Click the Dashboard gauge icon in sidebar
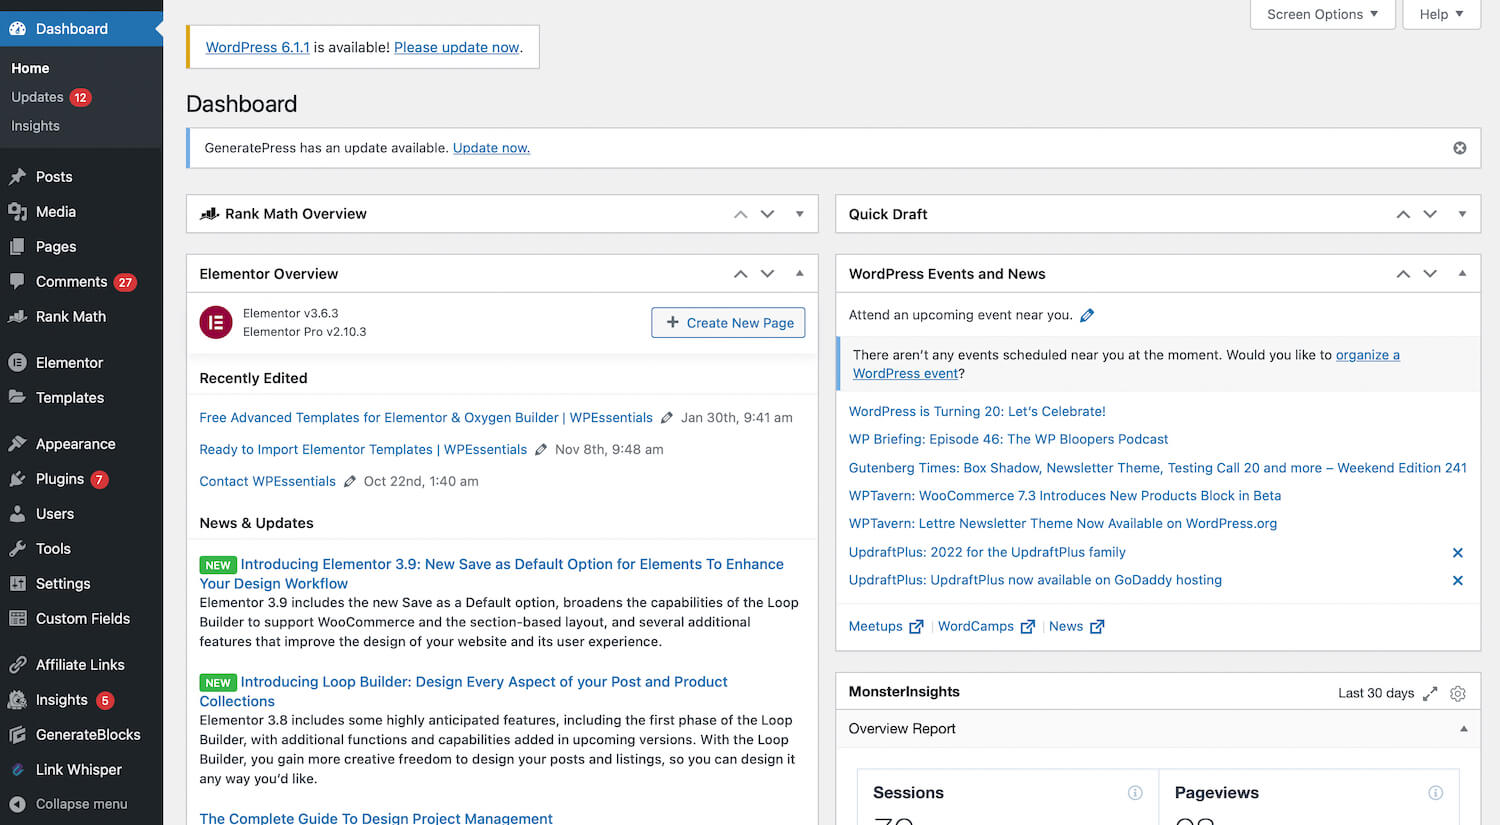The image size is (1500, 825). coord(18,29)
